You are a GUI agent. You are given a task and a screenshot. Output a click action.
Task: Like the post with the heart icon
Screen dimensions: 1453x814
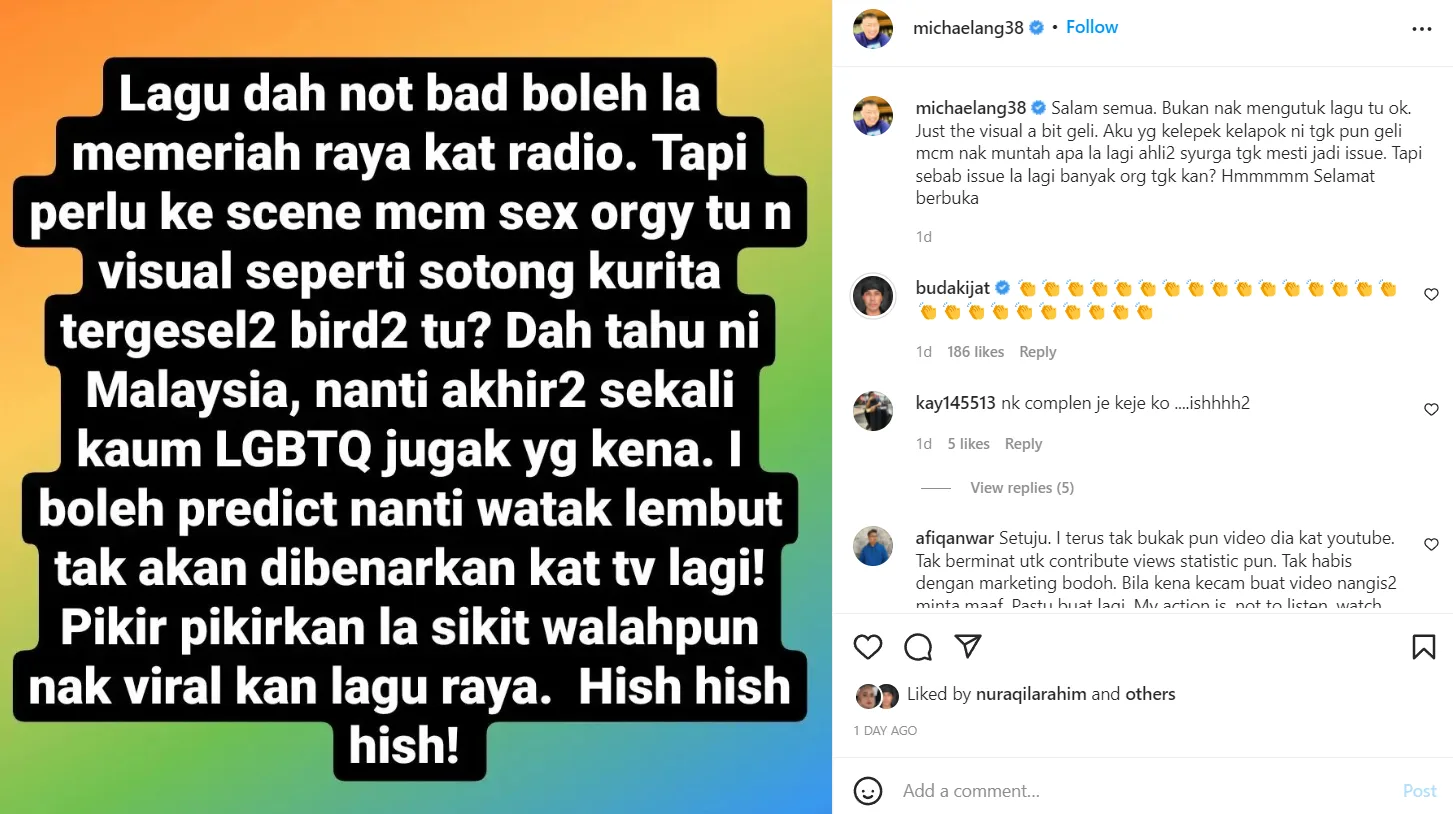pyautogui.click(x=868, y=647)
